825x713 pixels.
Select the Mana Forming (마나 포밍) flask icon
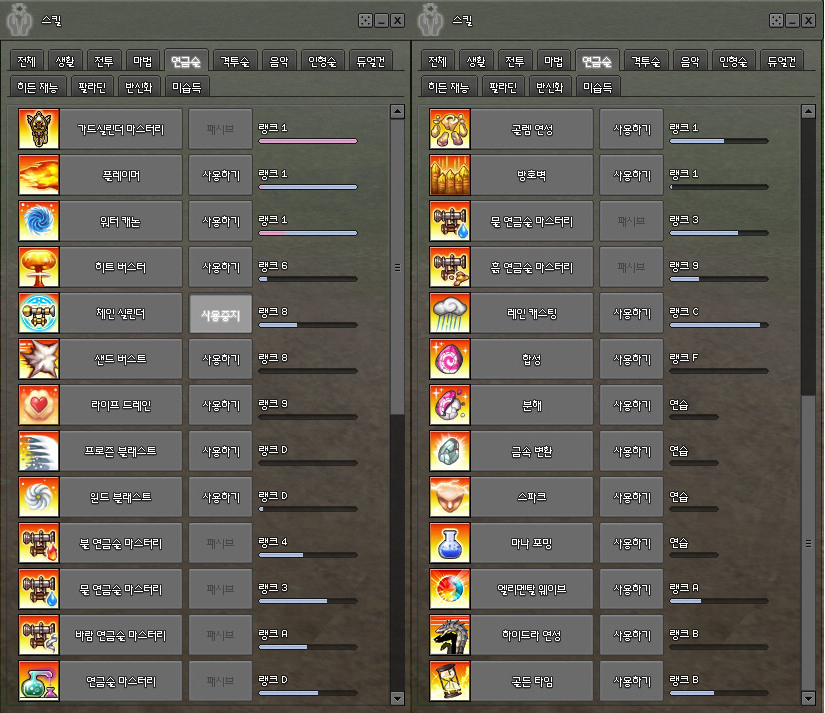[450, 543]
